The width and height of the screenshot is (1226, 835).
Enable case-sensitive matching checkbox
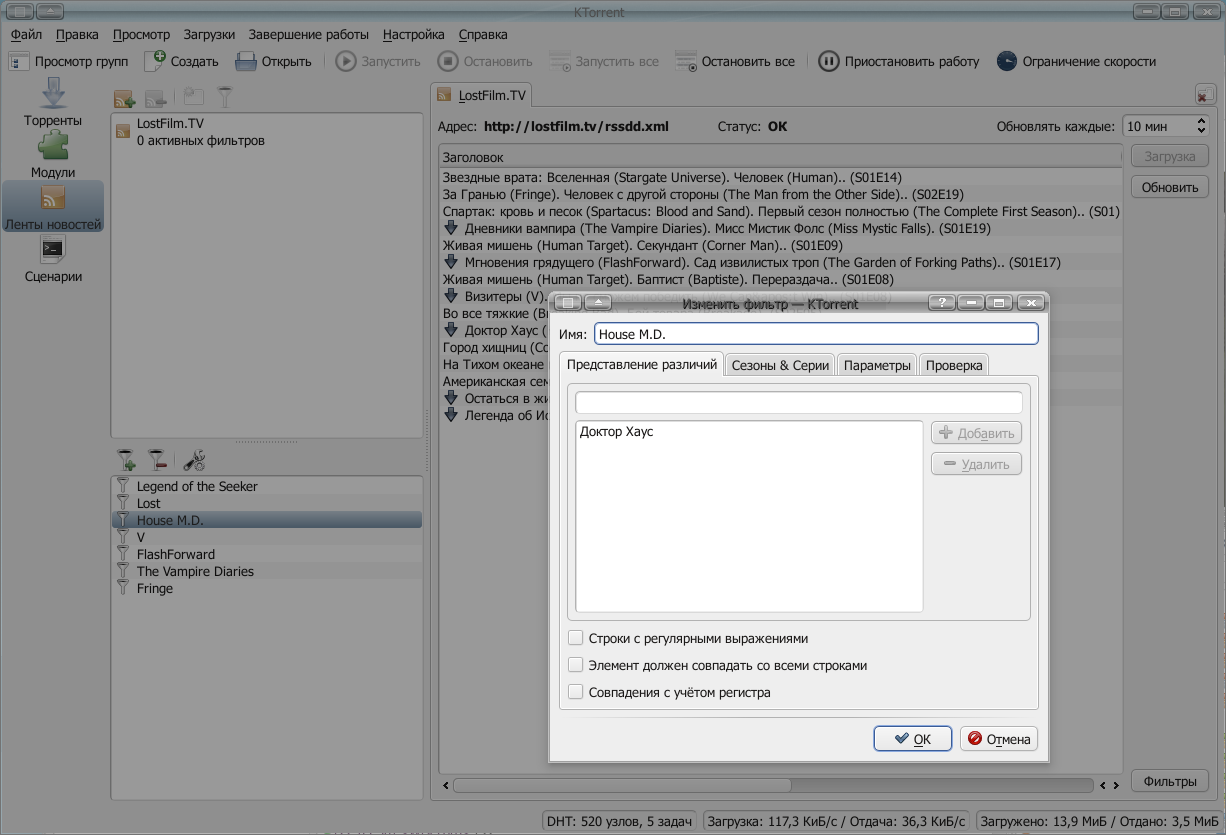576,692
